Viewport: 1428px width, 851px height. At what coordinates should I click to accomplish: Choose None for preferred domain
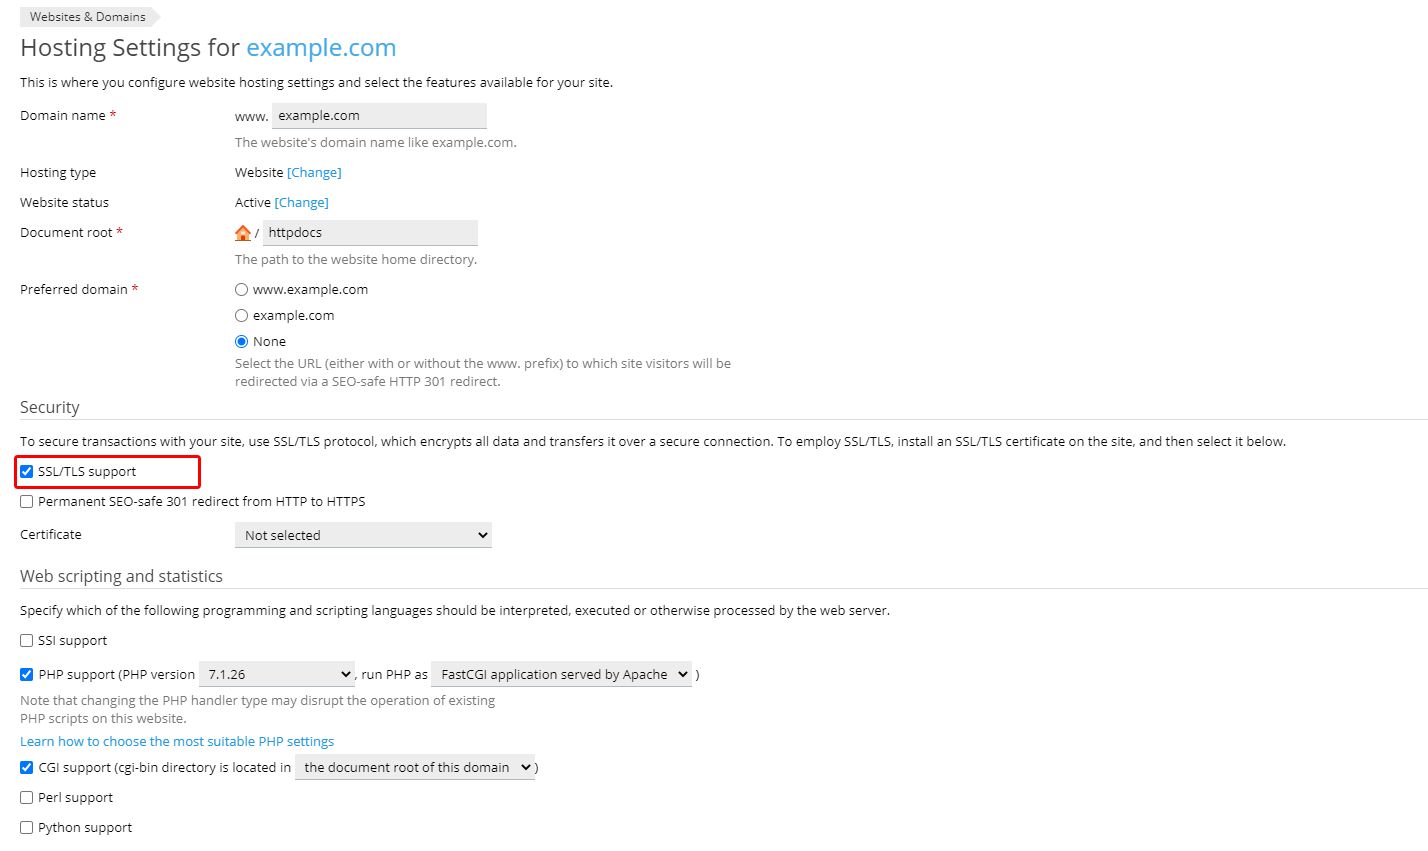click(x=241, y=342)
